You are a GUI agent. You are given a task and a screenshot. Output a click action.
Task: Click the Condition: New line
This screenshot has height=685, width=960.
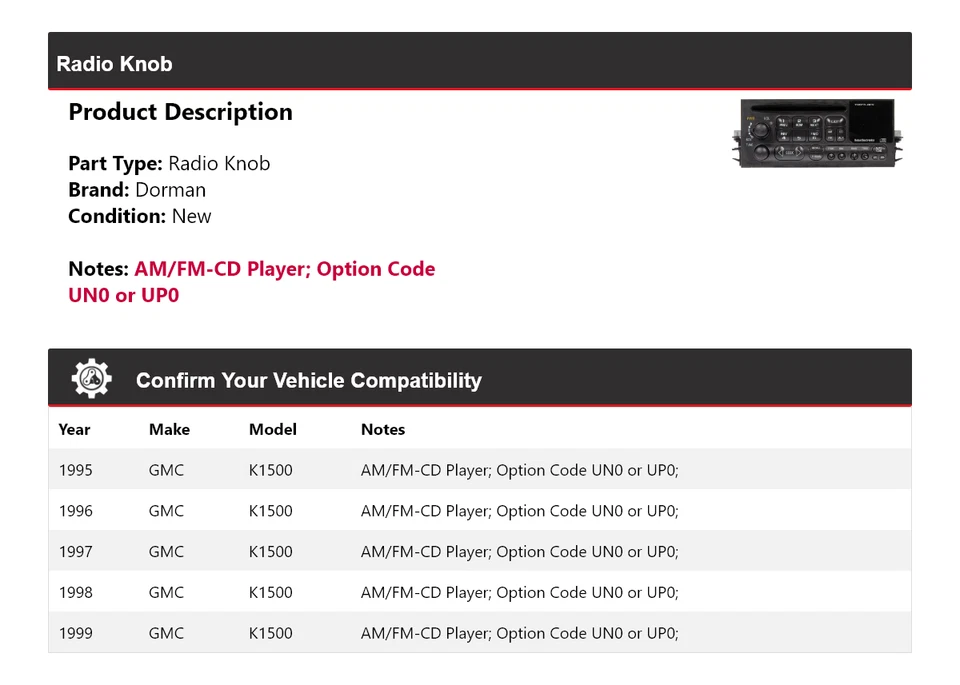tap(140, 216)
